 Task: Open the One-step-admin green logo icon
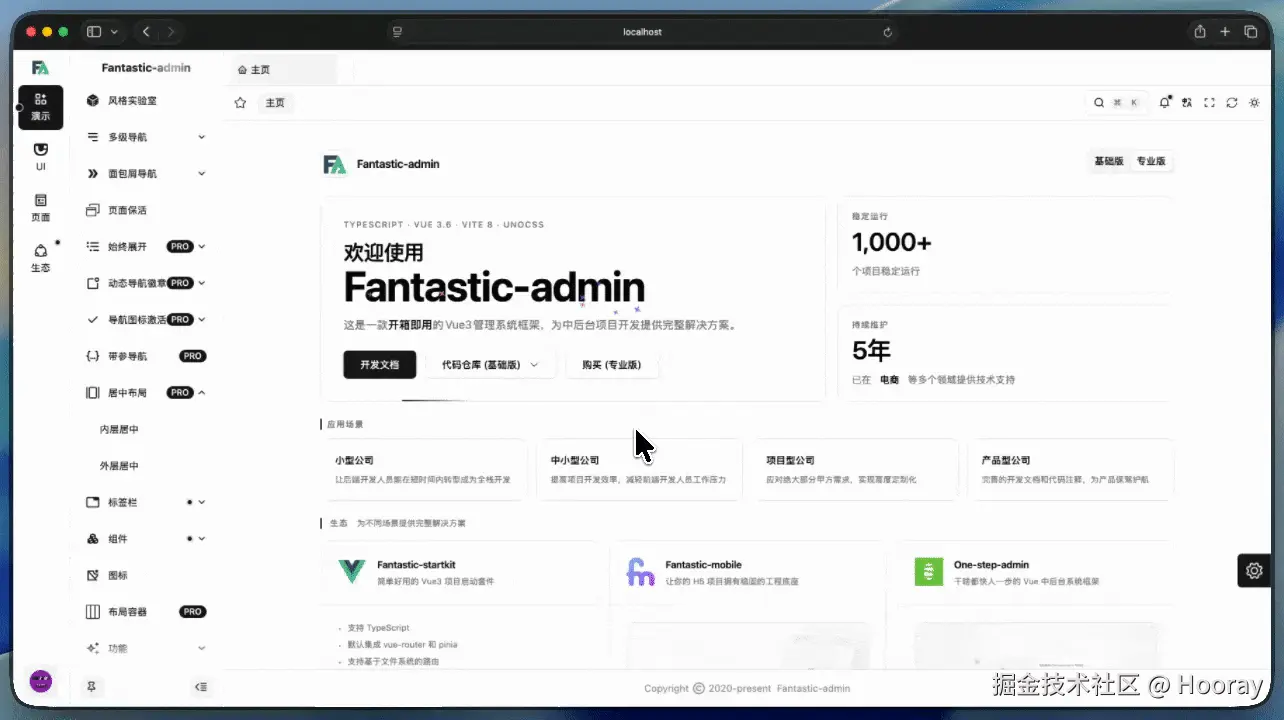pyautogui.click(x=929, y=572)
